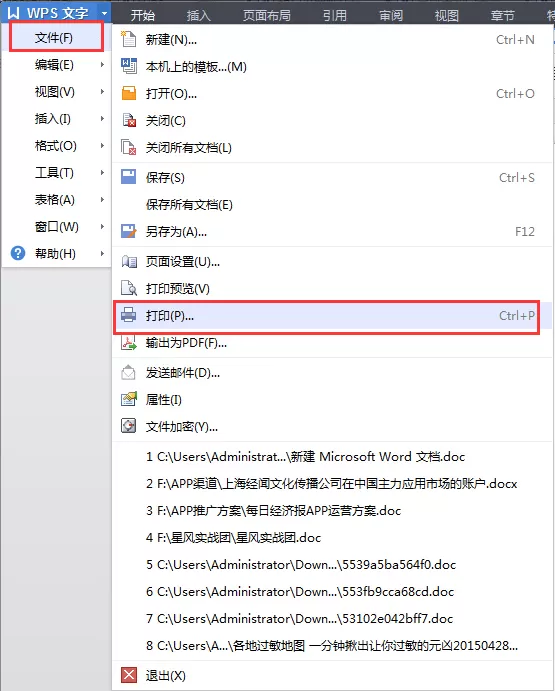This screenshot has width=555, height=691.
Task: Switch to the 审阅 ribbon tab
Action: point(391,15)
